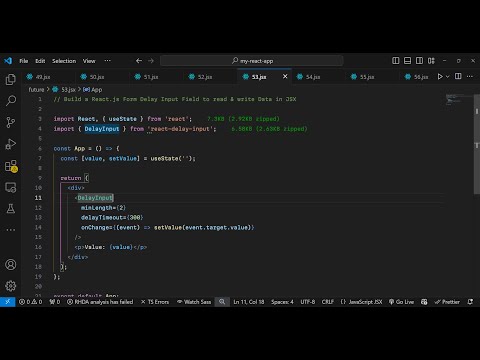Click the minimap code preview
Image resolution: width=480 pixels, height=360 pixels.
[459, 100]
